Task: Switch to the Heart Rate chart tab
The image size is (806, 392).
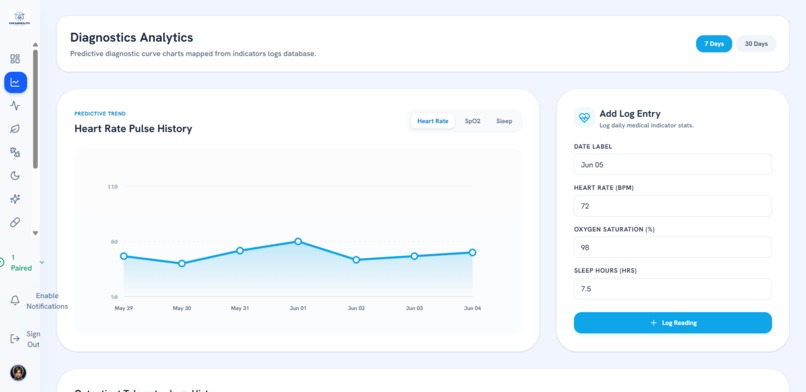Action: tap(433, 121)
